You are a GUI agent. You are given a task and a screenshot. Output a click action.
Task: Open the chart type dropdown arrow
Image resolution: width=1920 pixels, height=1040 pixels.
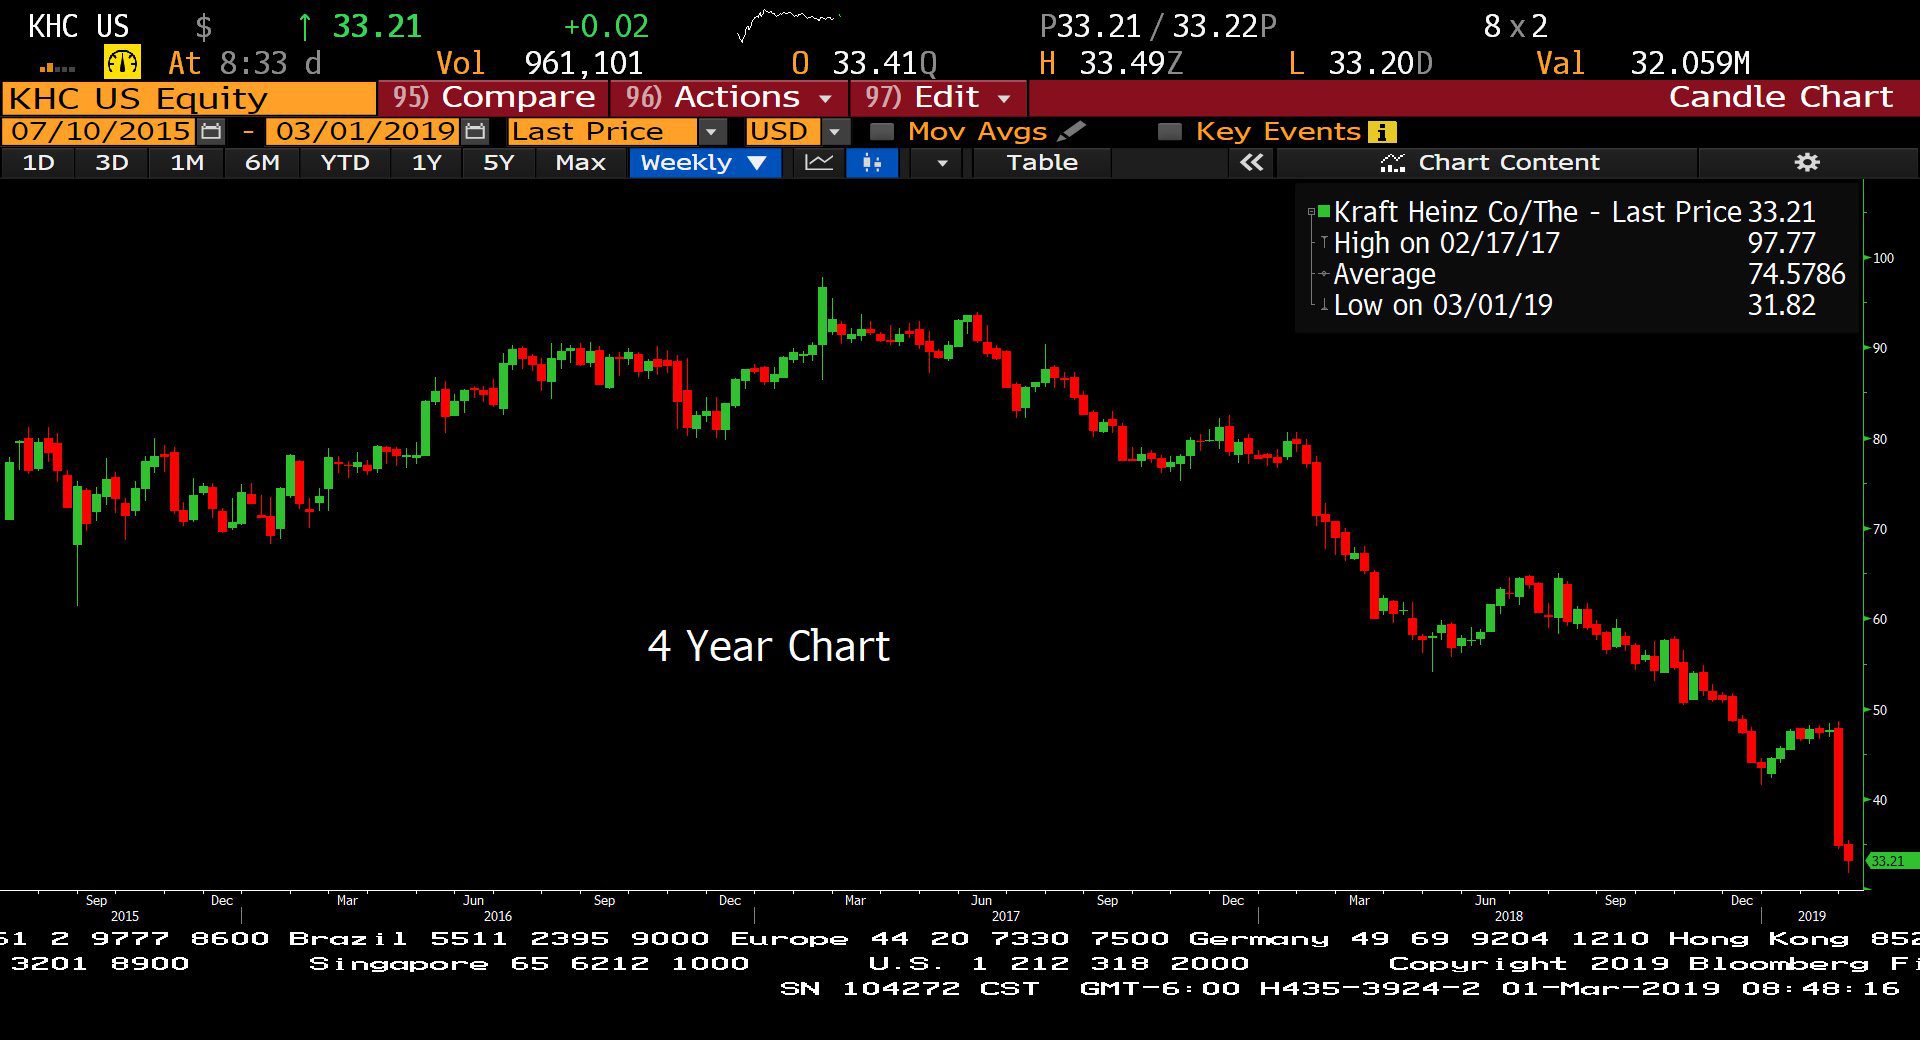pyautogui.click(x=941, y=163)
